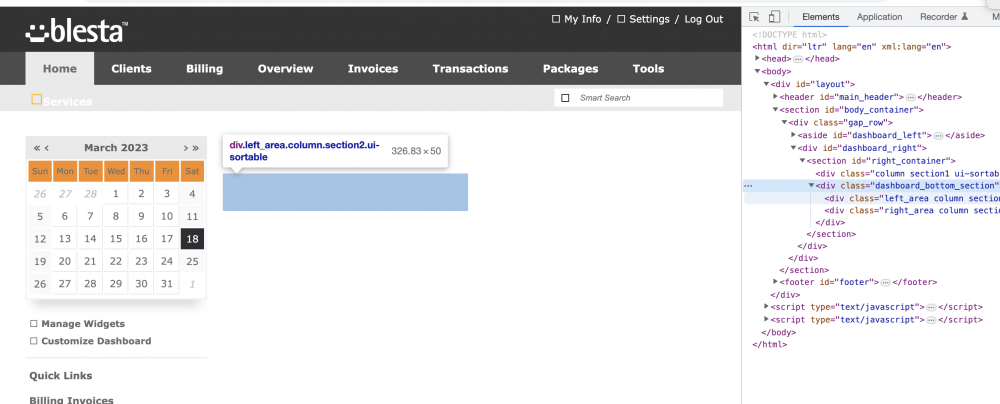Image resolution: width=1000 pixels, height=404 pixels.
Task: Click the Blesta logo
Action: click(x=77, y=31)
